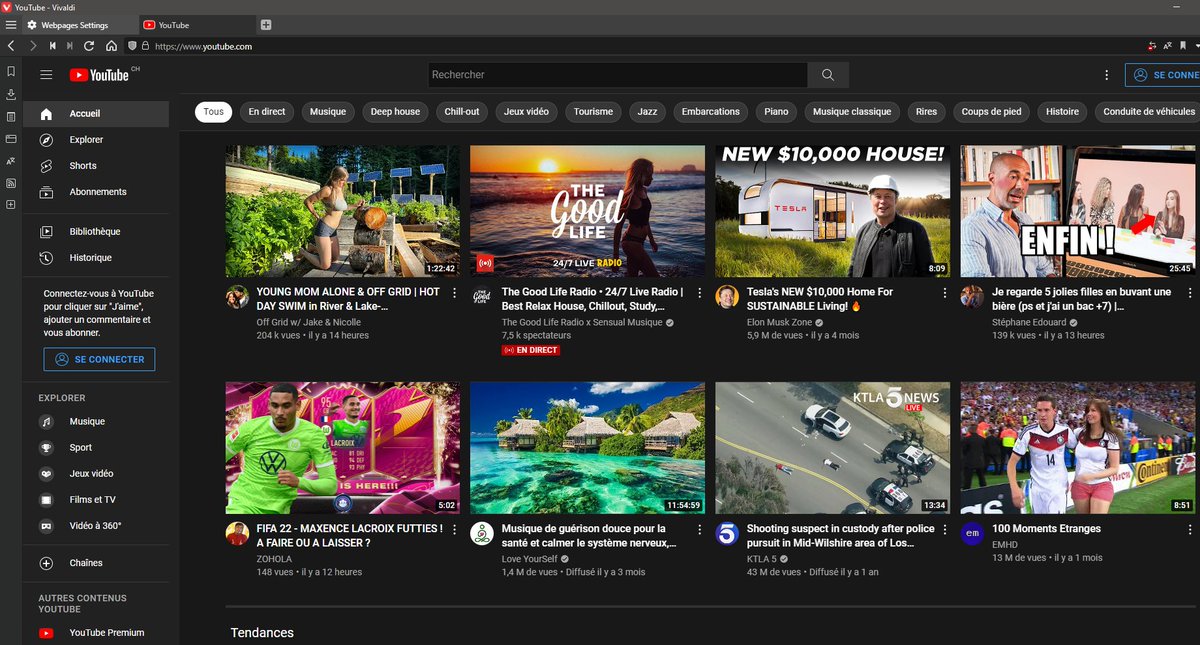
Task: Click the sidebar SE CONNECTER button
Action: (100, 359)
